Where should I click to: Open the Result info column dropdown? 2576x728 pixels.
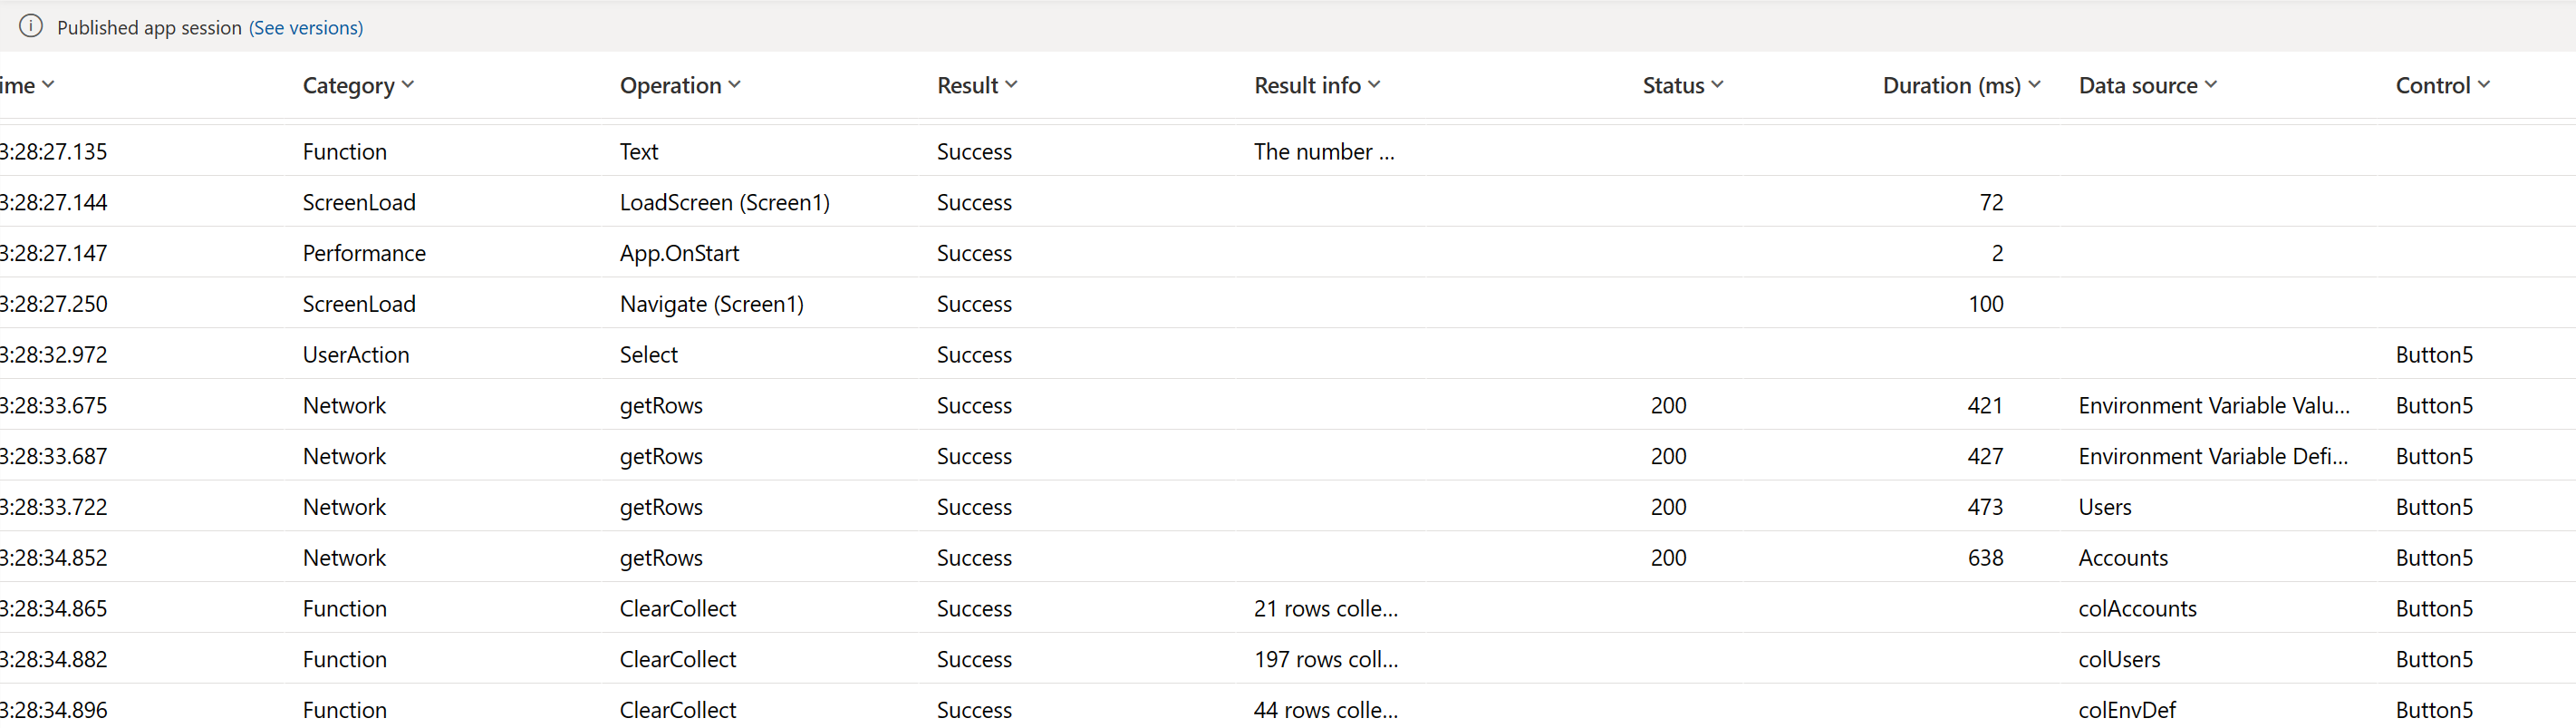click(x=1372, y=85)
